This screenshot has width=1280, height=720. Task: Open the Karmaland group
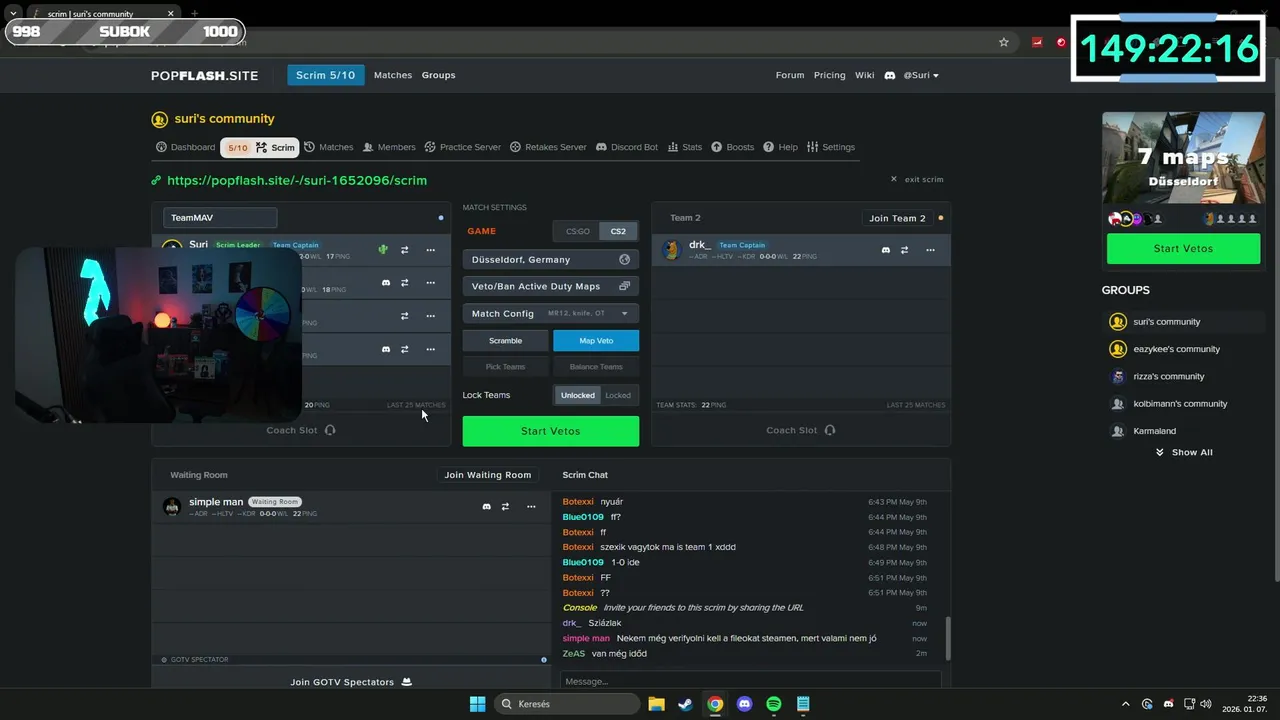coord(1154,431)
